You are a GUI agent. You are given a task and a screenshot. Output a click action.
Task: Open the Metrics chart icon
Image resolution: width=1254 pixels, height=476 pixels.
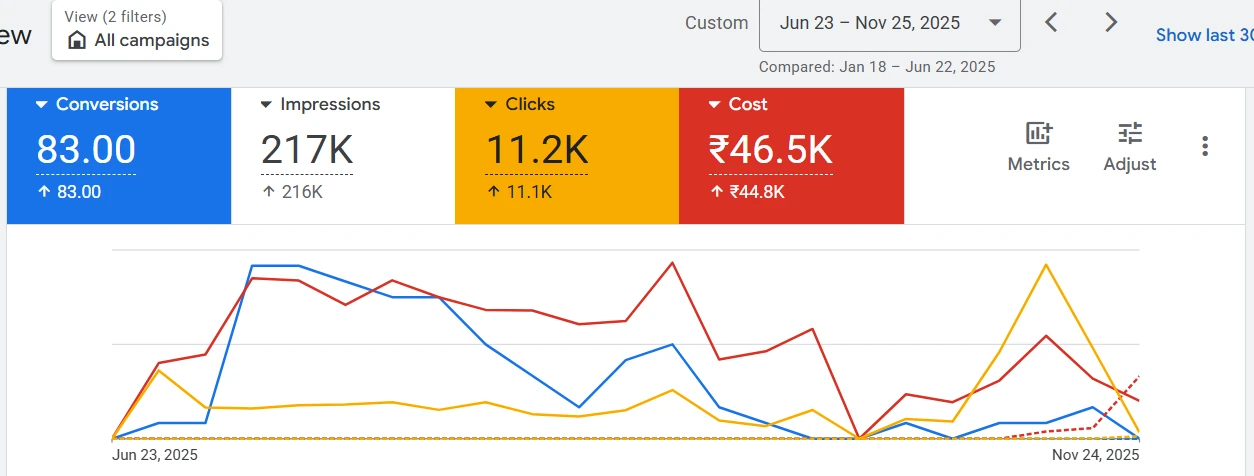[1039, 133]
